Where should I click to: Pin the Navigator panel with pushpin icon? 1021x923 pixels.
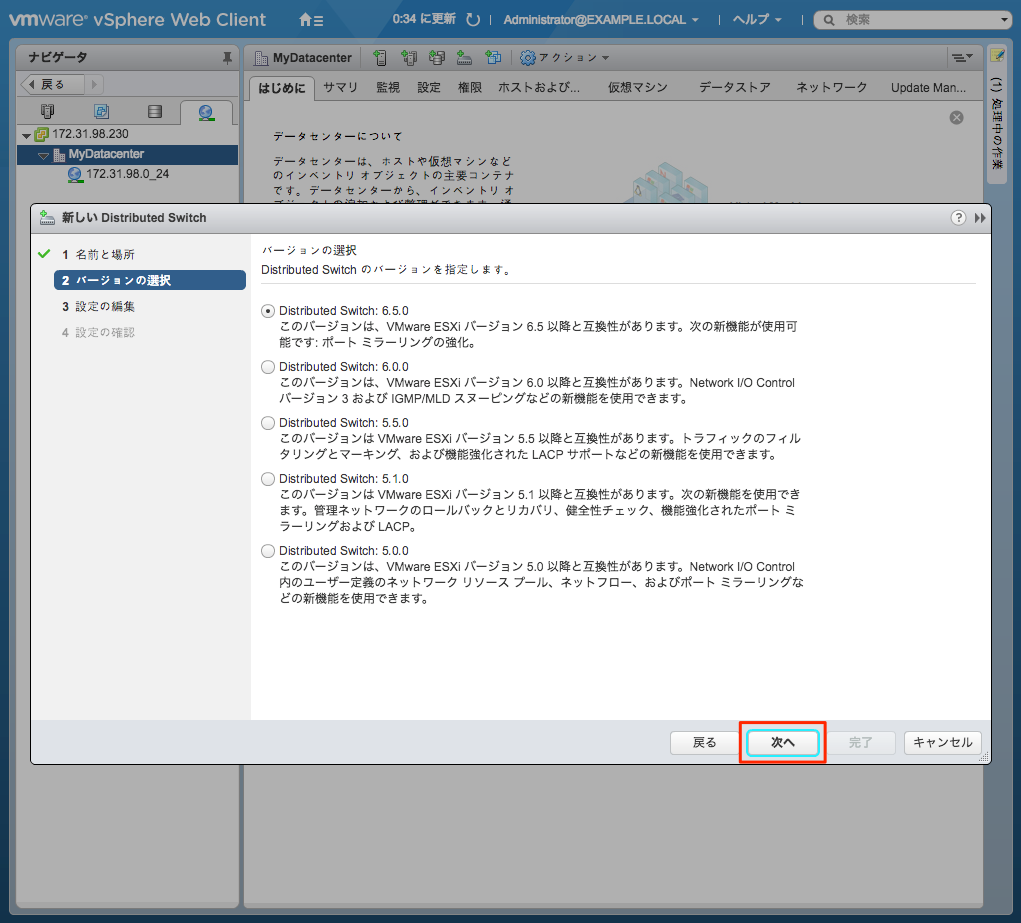[227, 58]
